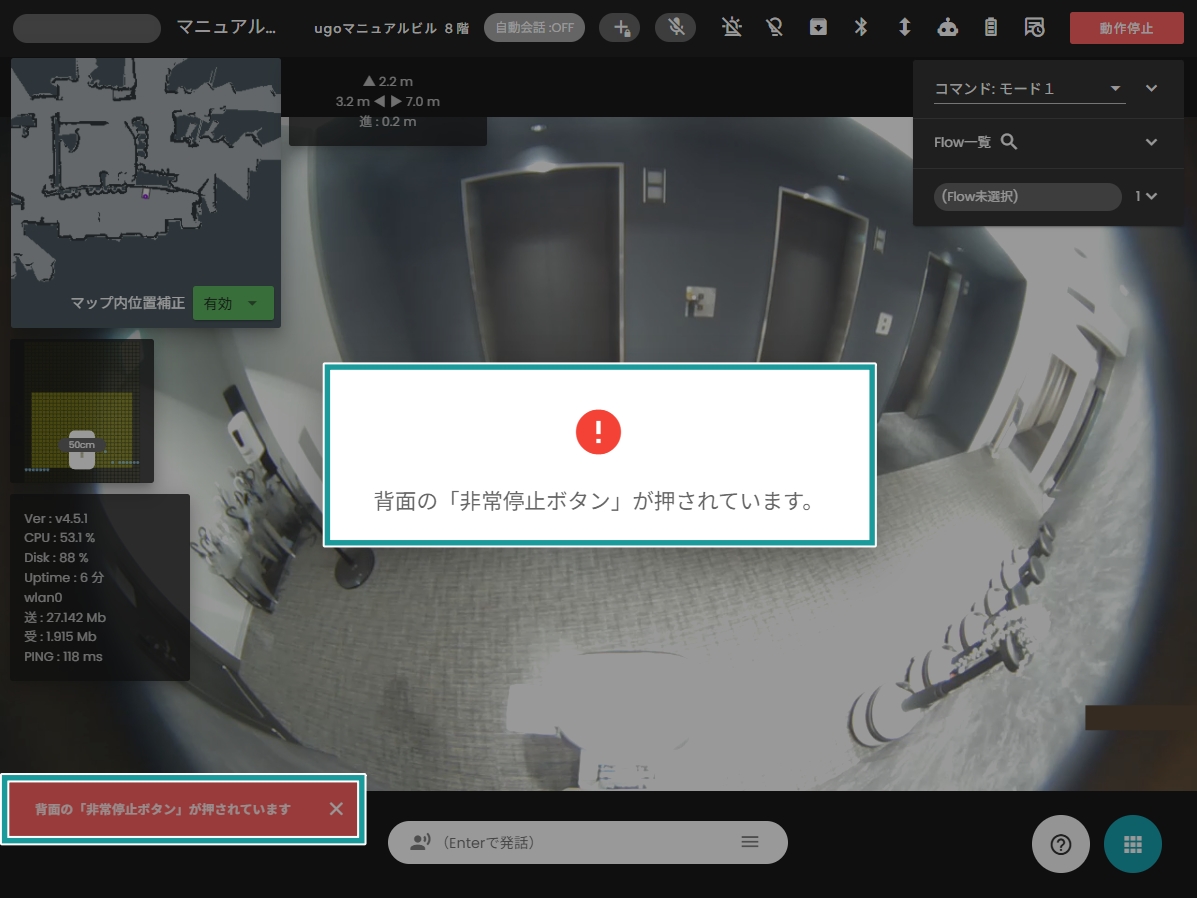Open Bluetooth settings icon

click(861, 27)
